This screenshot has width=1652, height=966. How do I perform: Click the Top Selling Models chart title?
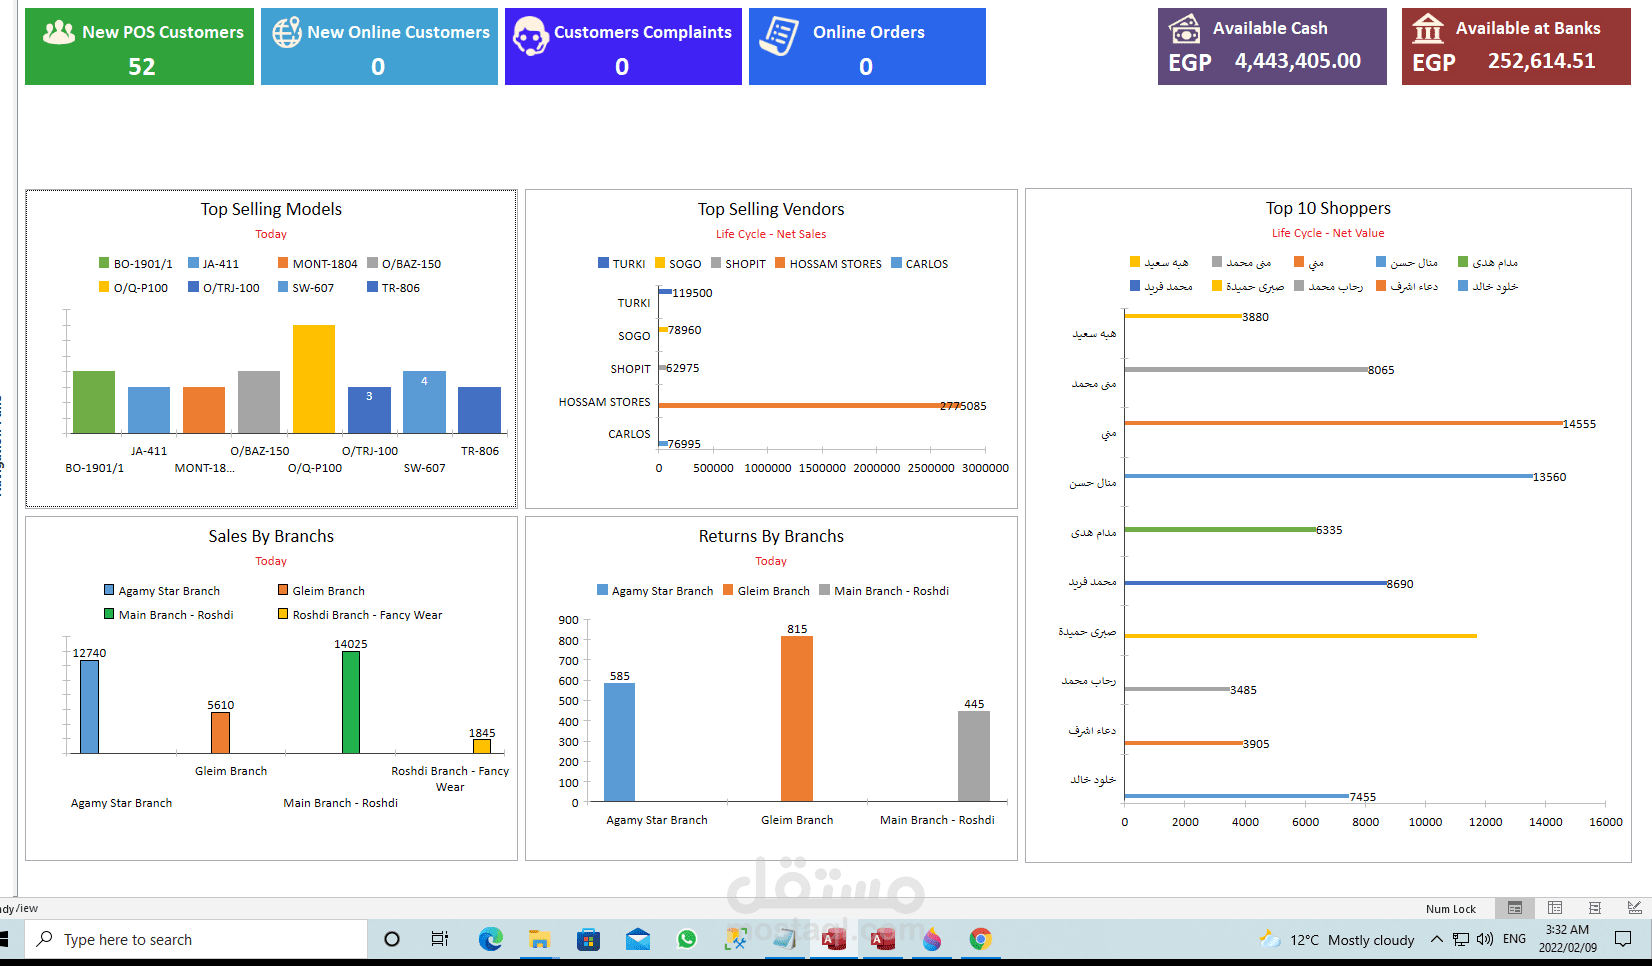[271, 209]
